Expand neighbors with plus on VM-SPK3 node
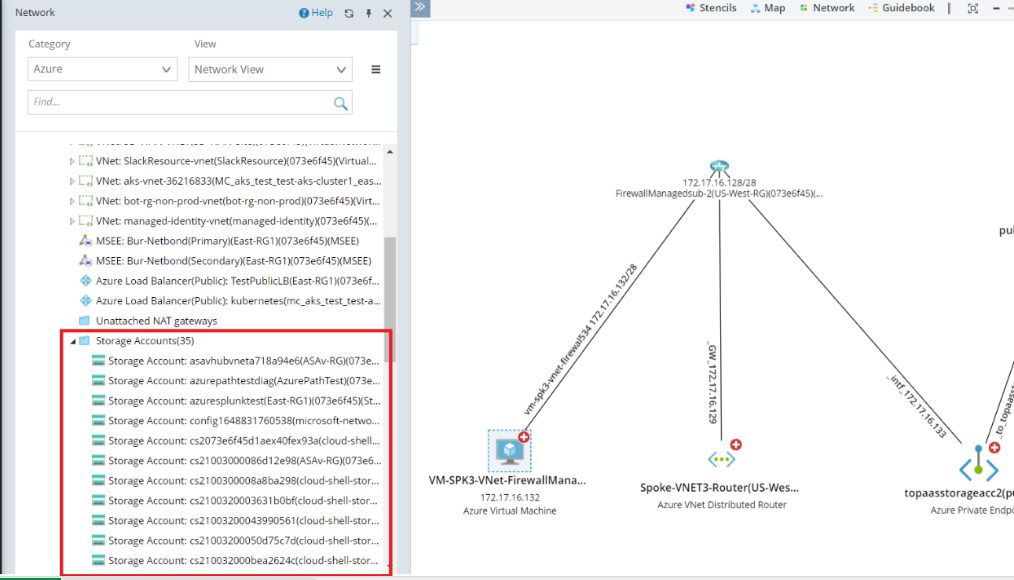 [524, 437]
